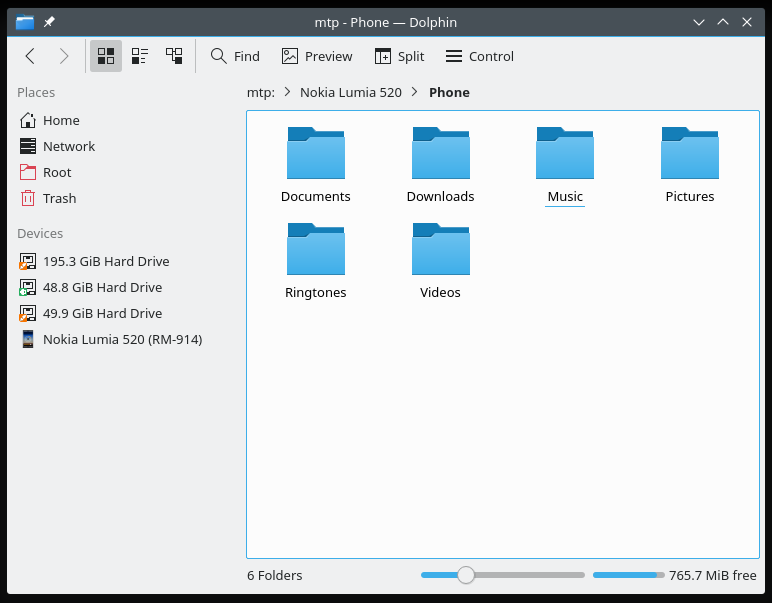This screenshot has width=772, height=603.
Task: Close the Dolphin window
Action: 747,22
